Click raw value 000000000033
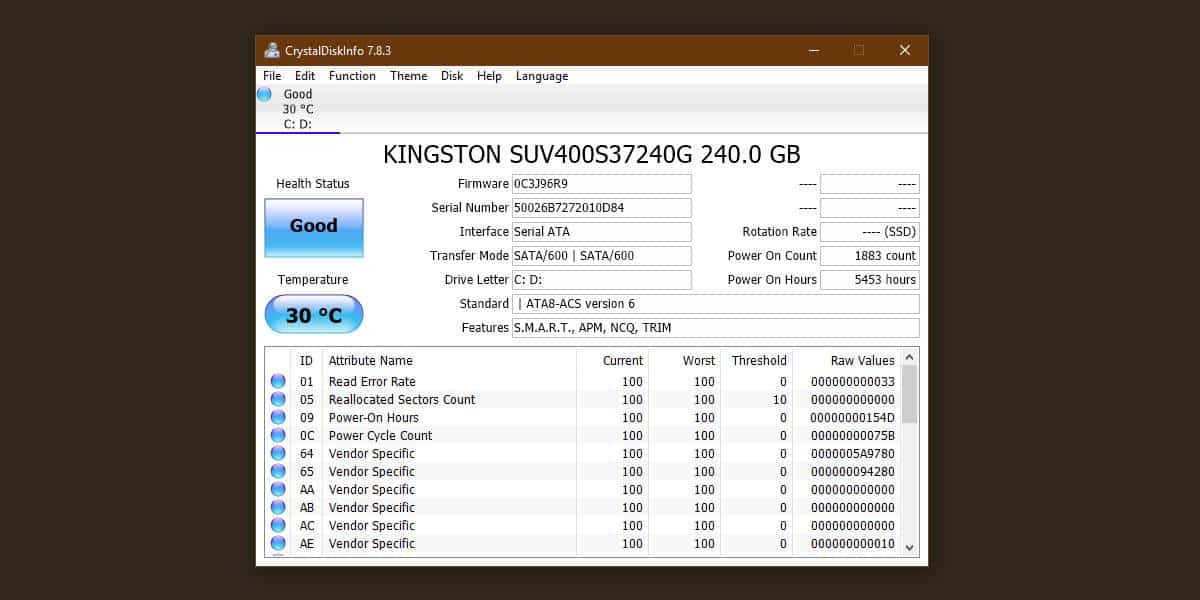Image resolution: width=1200 pixels, height=600 pixels. (853, 381)
